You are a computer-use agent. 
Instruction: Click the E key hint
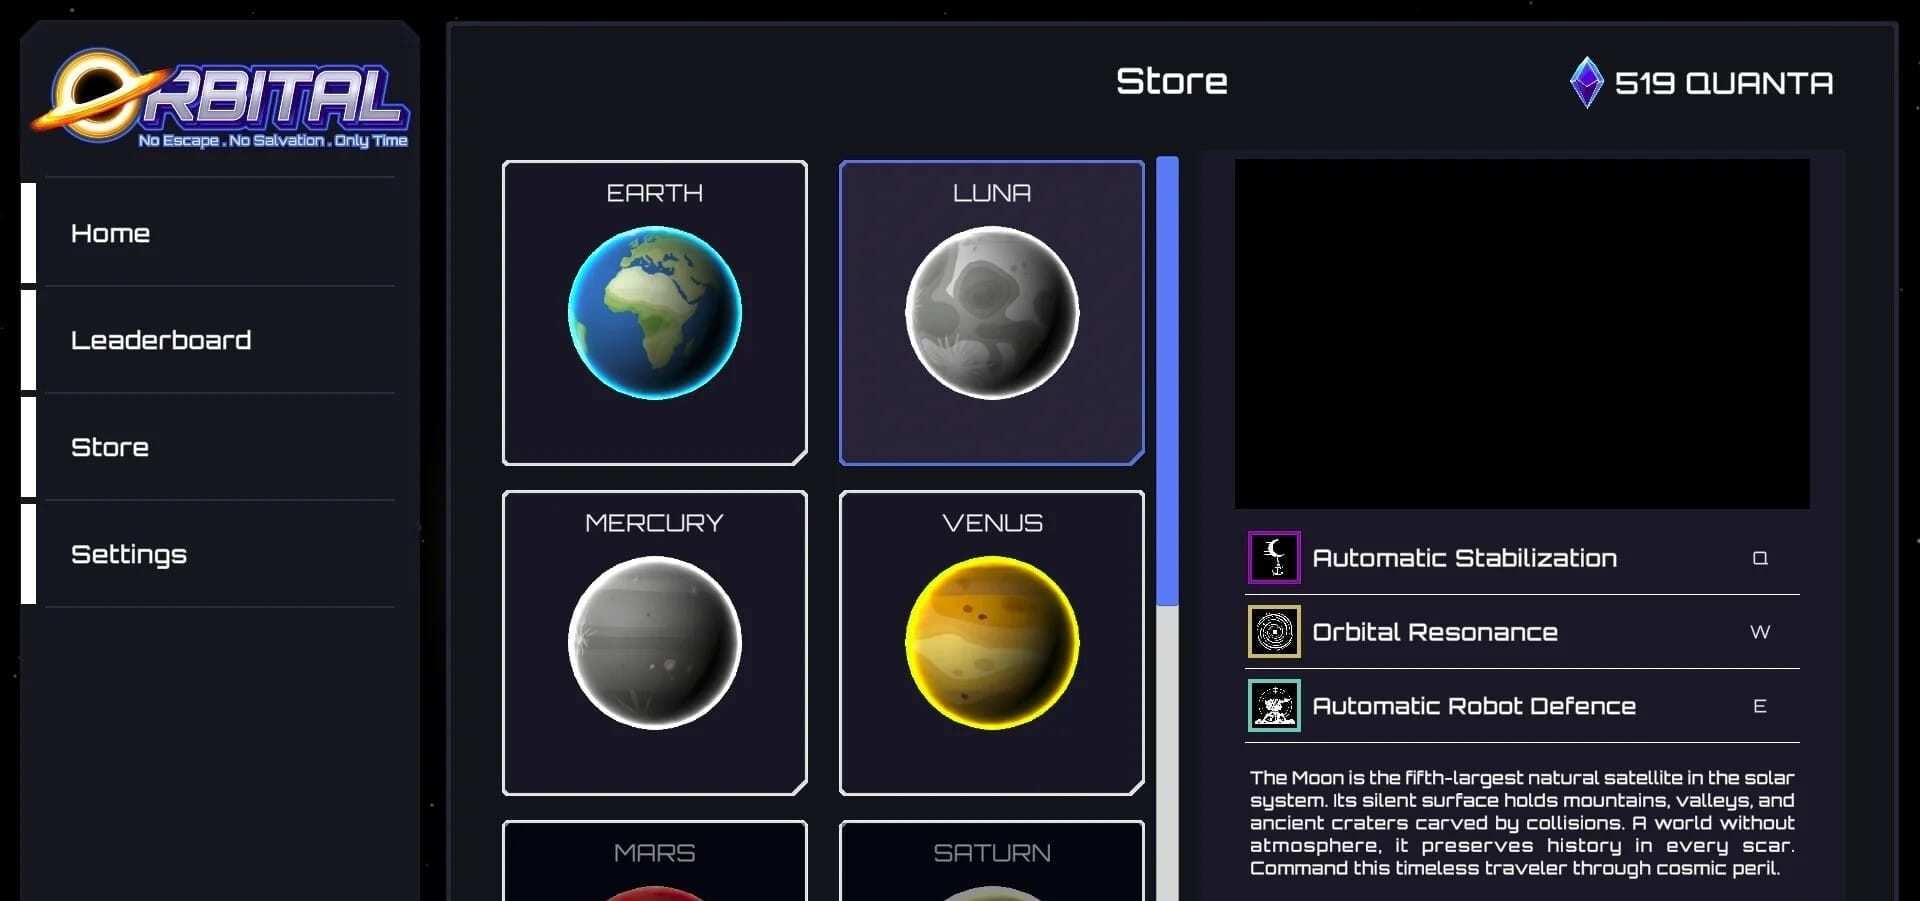pyautogui.click(x=1760, y=706)
